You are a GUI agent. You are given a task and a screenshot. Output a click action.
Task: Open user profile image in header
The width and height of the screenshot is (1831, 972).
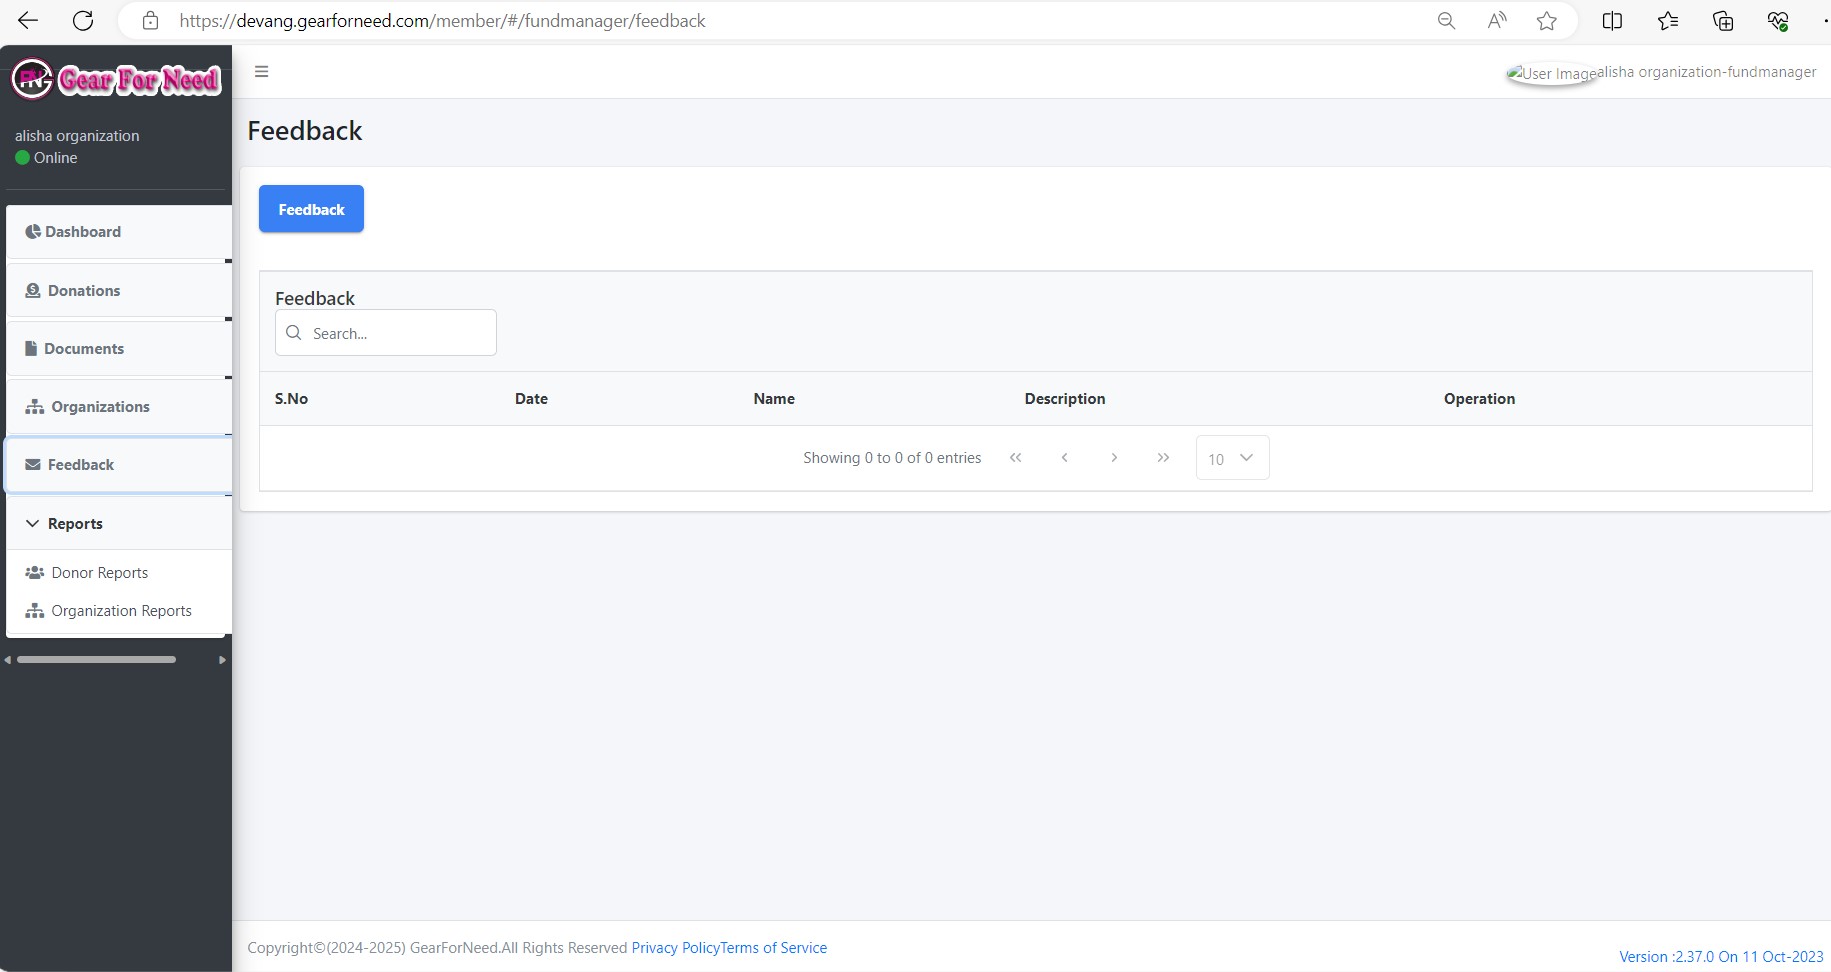1552,73
